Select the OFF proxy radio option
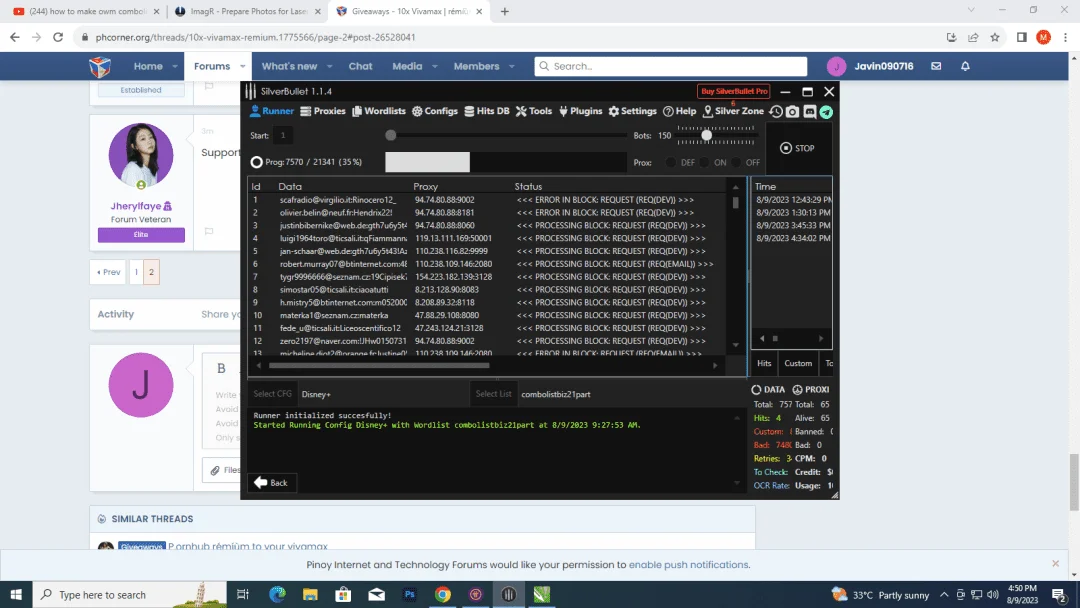 [736, 163]
